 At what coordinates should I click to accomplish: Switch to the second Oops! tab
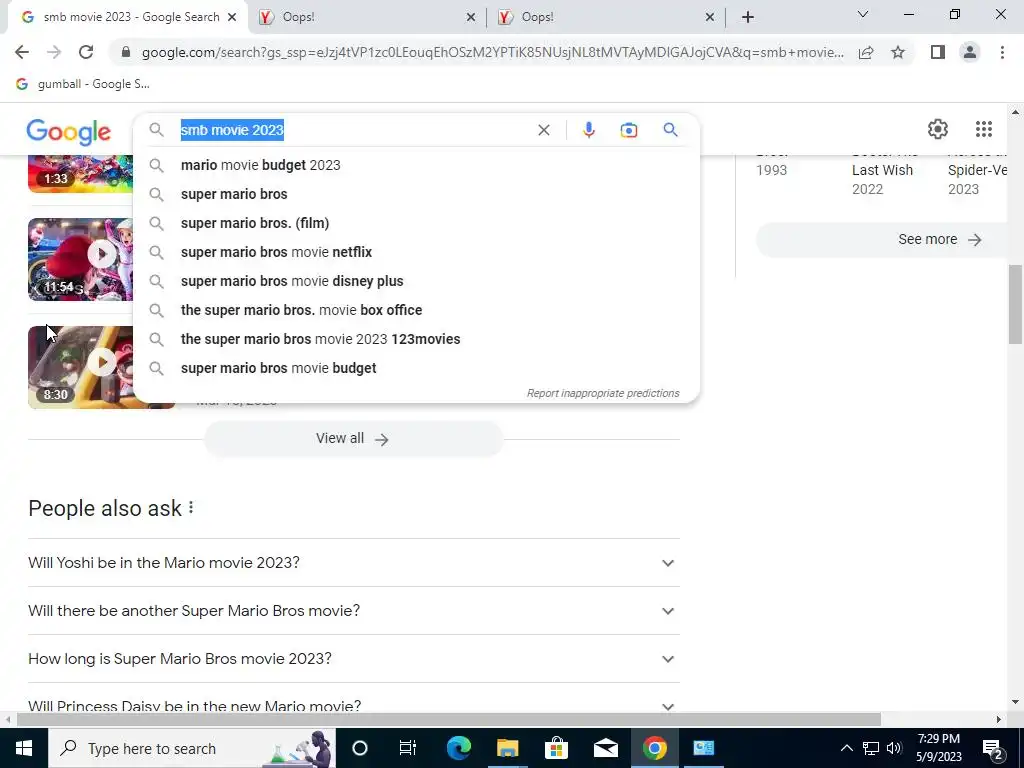click(x=605, y=17)
